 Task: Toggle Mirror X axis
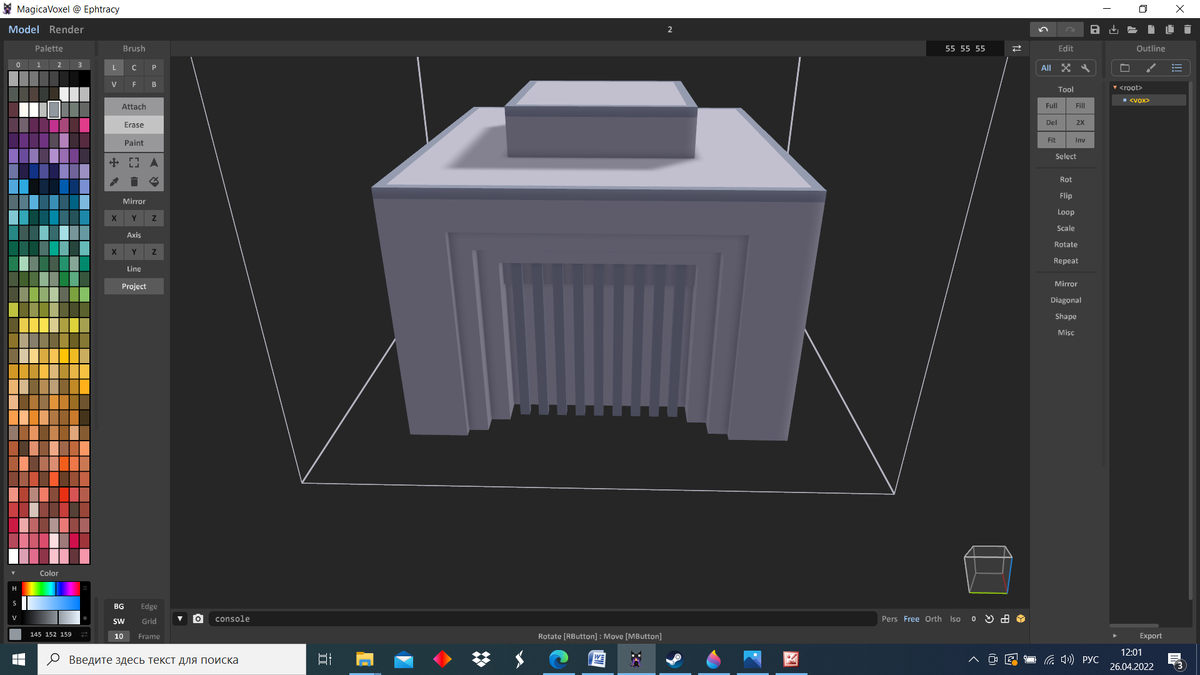click(x=114, y=218)
